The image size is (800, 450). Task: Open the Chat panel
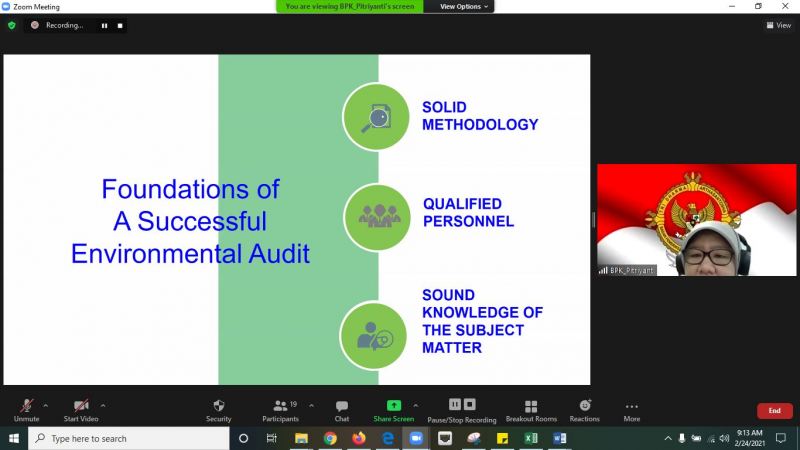click(x=342, y=410)
